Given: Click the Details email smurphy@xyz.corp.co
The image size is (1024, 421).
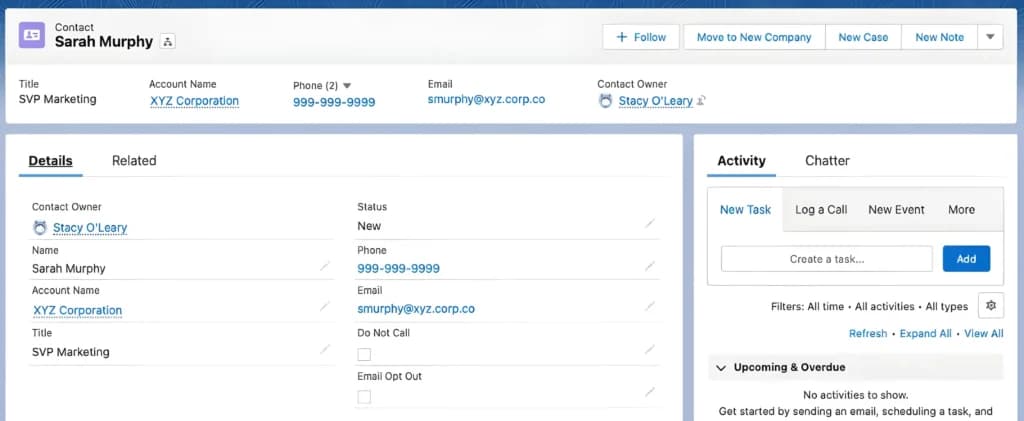Looking at the screenshot, I should (x=416, y=309).
